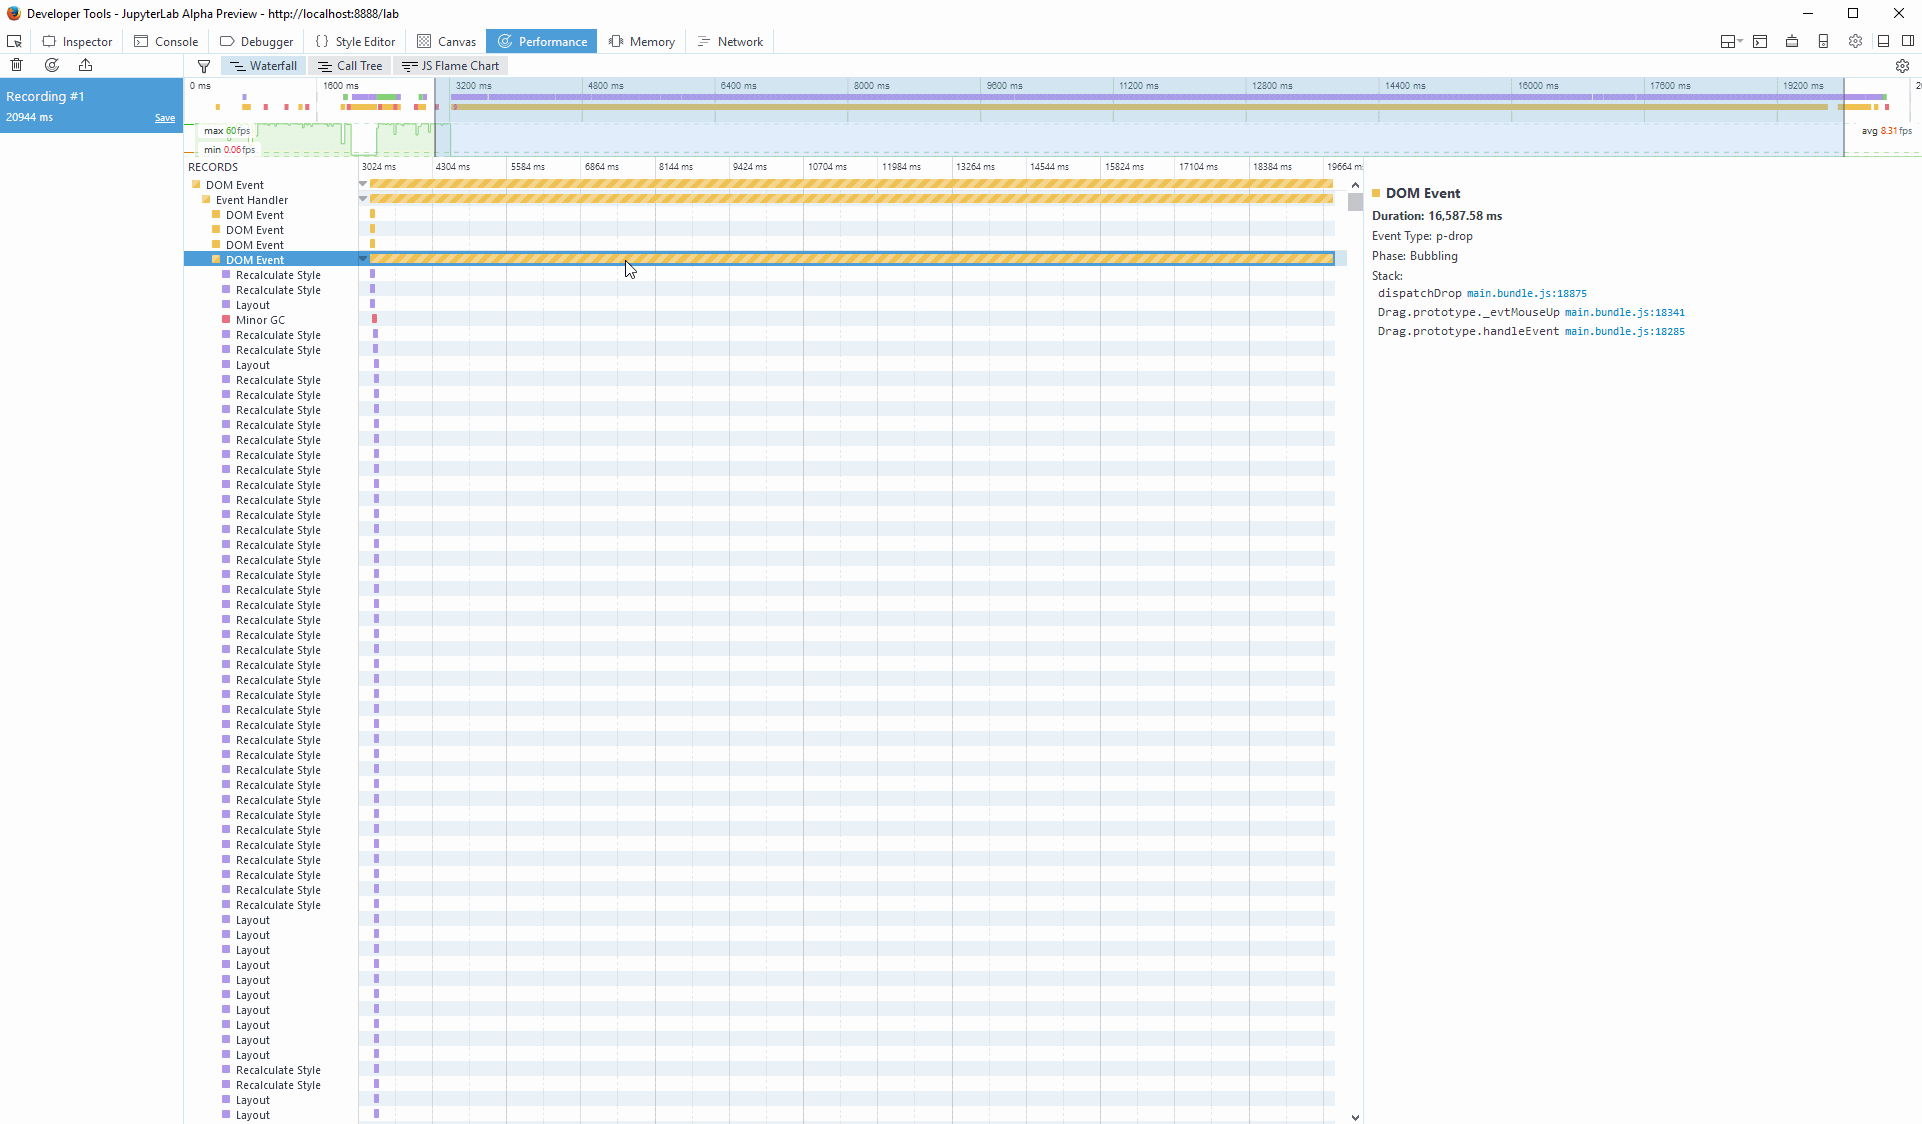Import a recording using the upload icon

86,64
